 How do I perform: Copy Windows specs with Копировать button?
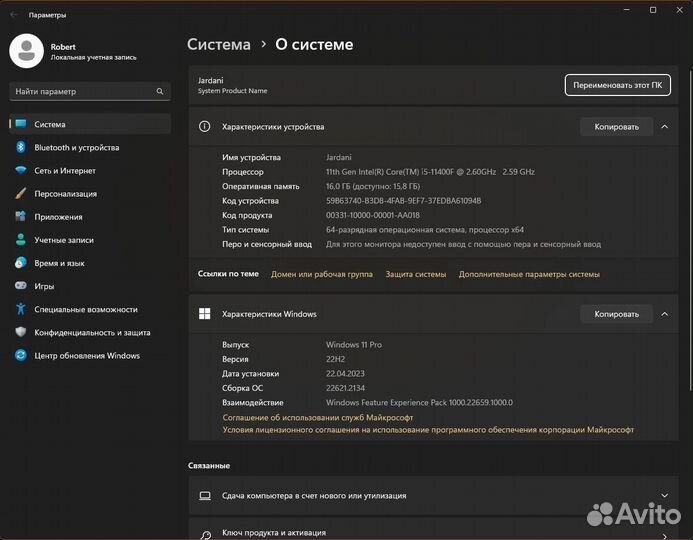pos(616,314)
